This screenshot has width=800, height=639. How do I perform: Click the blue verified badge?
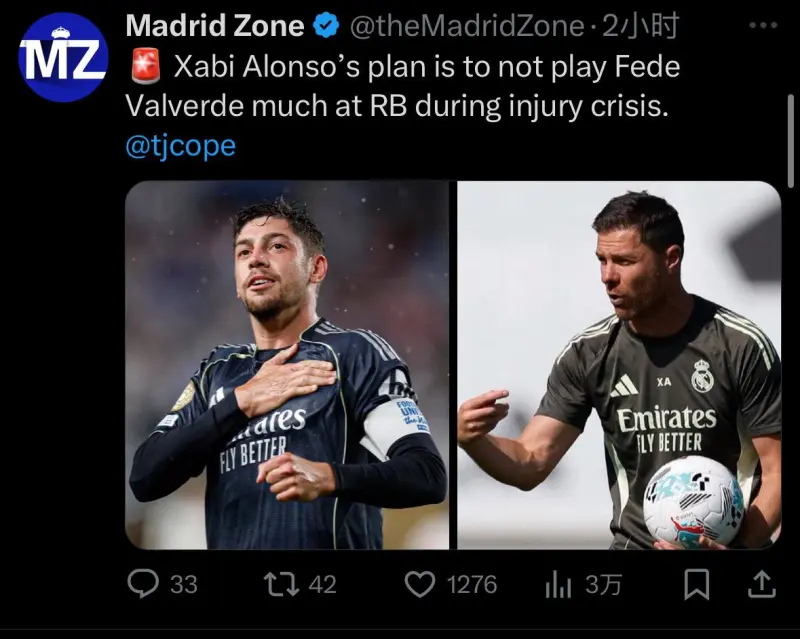click(x=327, y=26)
